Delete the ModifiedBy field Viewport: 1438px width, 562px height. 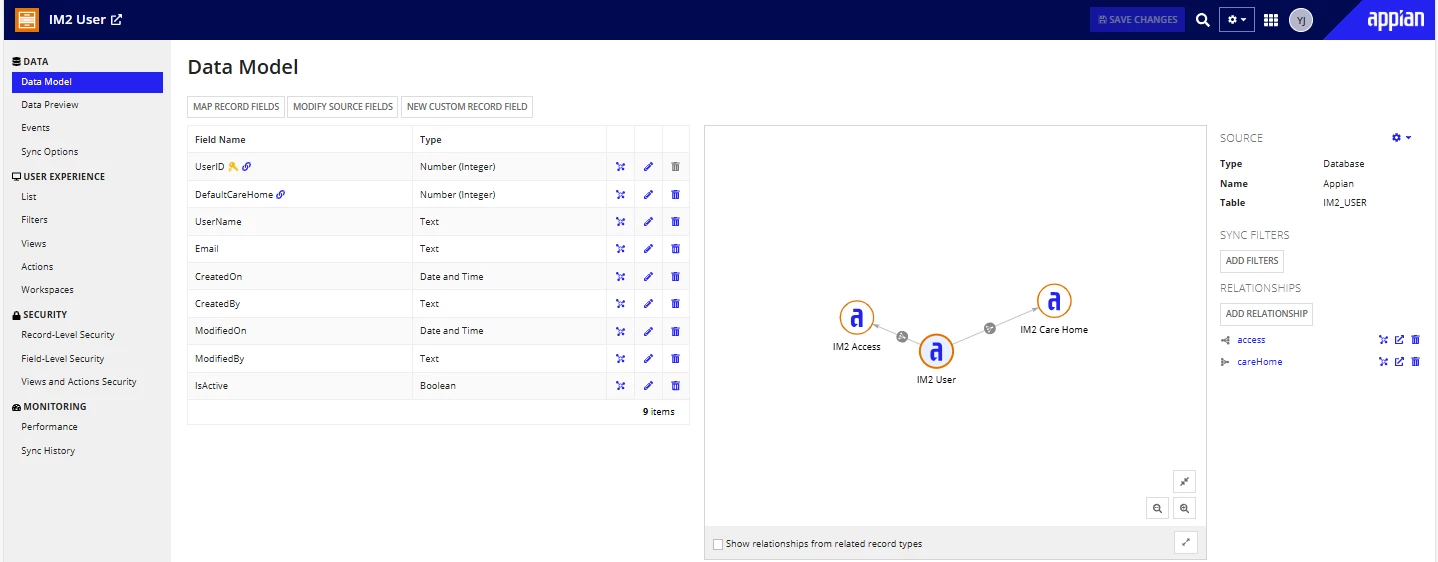pos(675,358)
